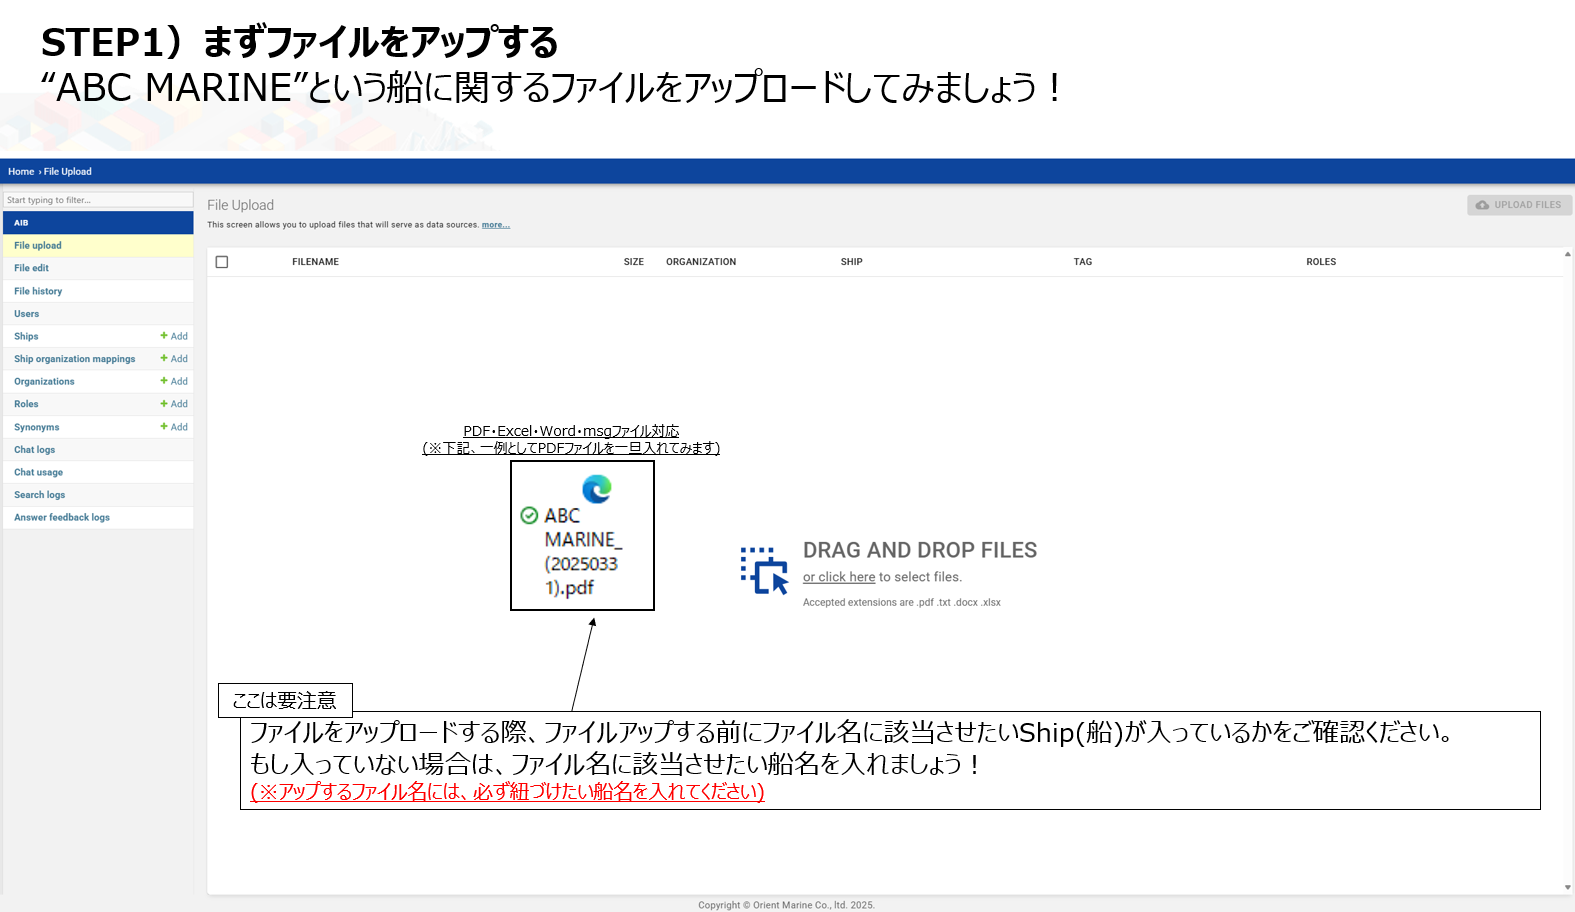Click the plus Add icon for Ships
The height and width of the screenshot is (912, 1575).
click(x=174, y=336)
